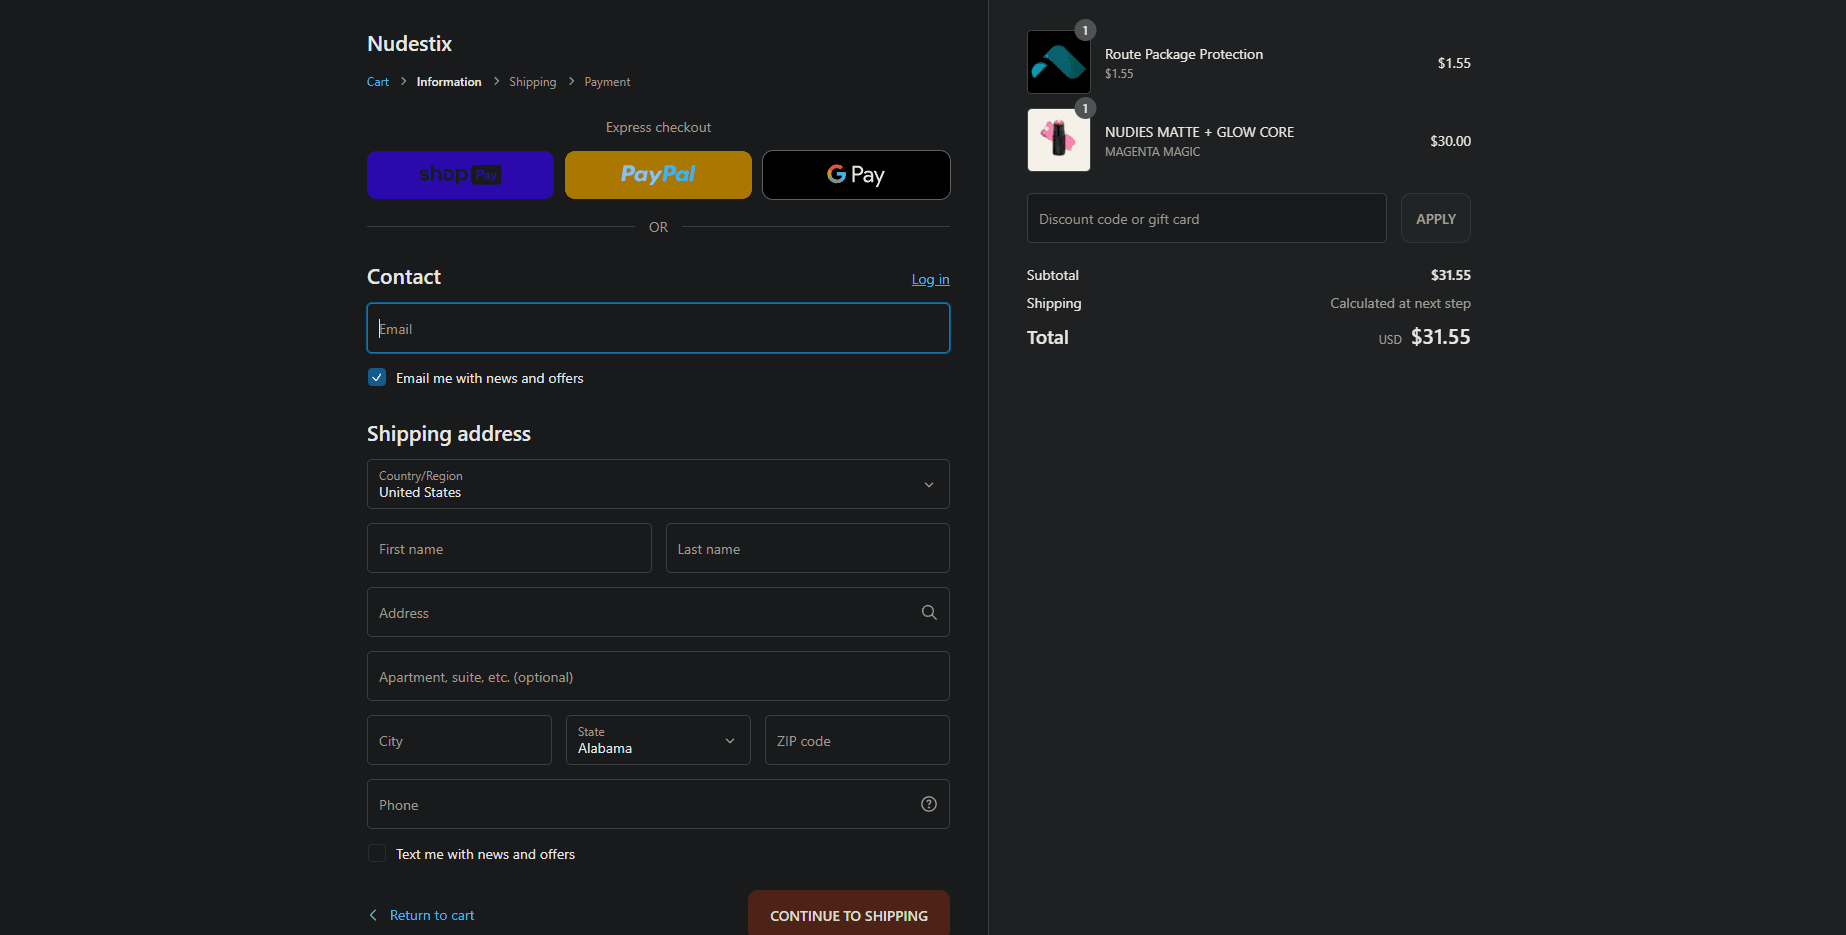Focus the Email input field

point(658,328)
